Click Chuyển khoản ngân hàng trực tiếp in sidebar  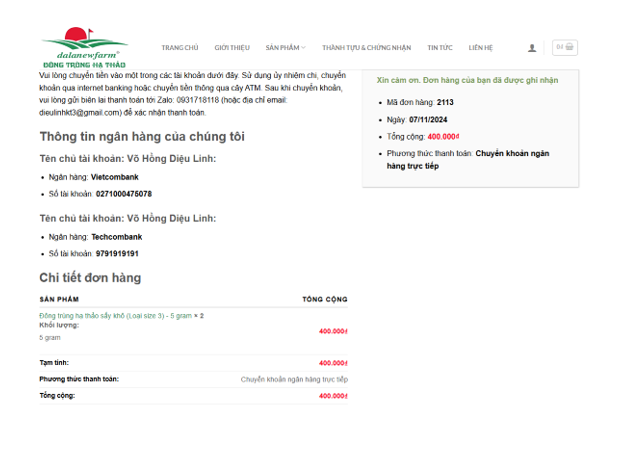[468, 160]
